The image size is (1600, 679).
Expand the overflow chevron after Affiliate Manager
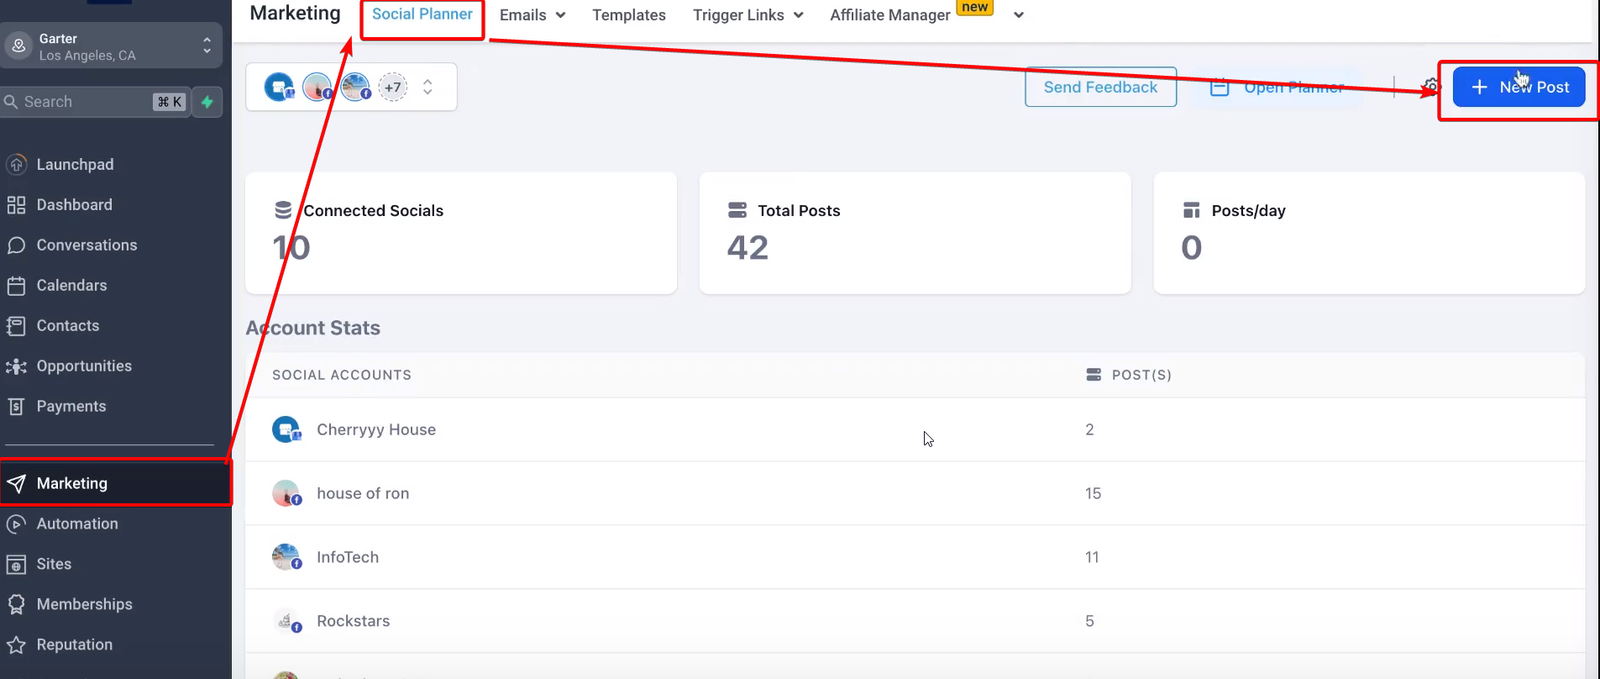tap(1018, 15)
